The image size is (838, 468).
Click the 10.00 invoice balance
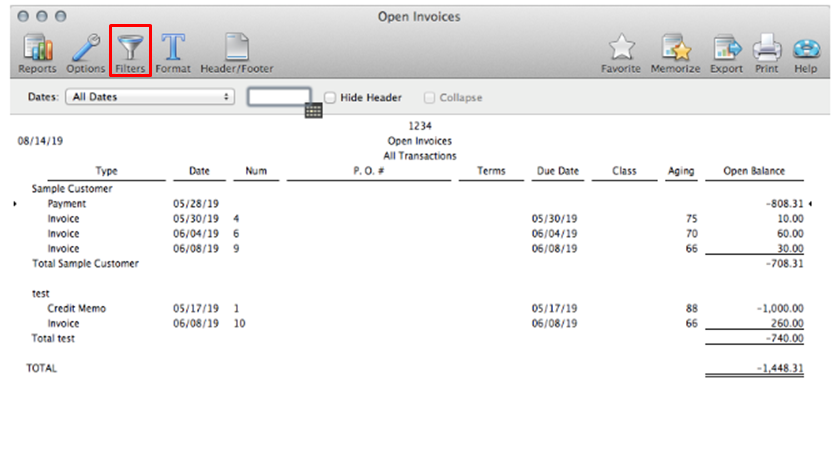click(x=790, y=219)
